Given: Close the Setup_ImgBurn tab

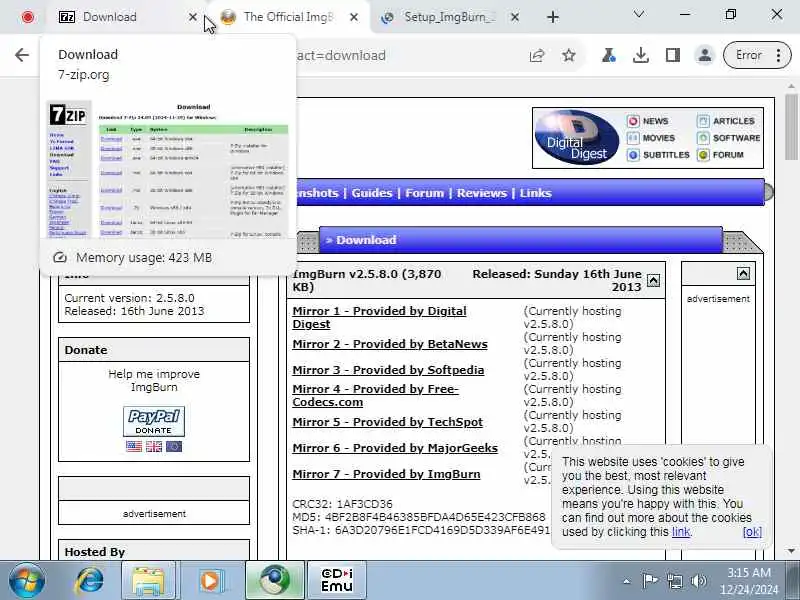Looking at the screenshot, I should point(515,17).
